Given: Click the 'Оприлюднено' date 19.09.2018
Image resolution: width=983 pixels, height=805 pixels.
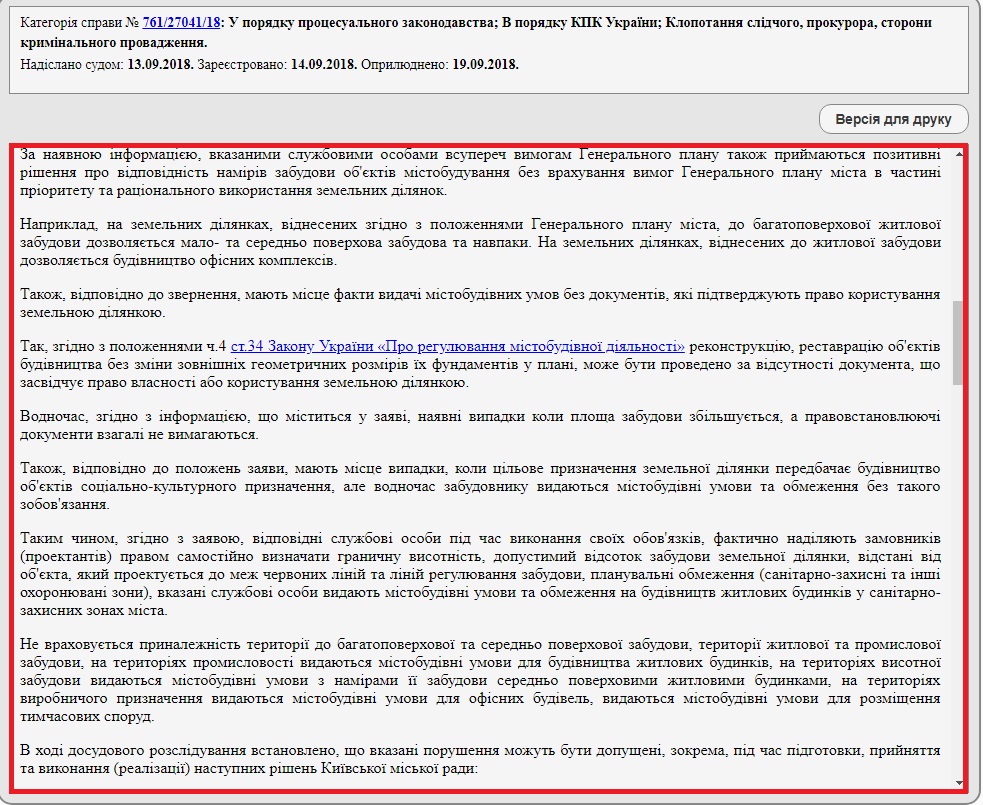Looking at the screenshot, I should [486, 64].
